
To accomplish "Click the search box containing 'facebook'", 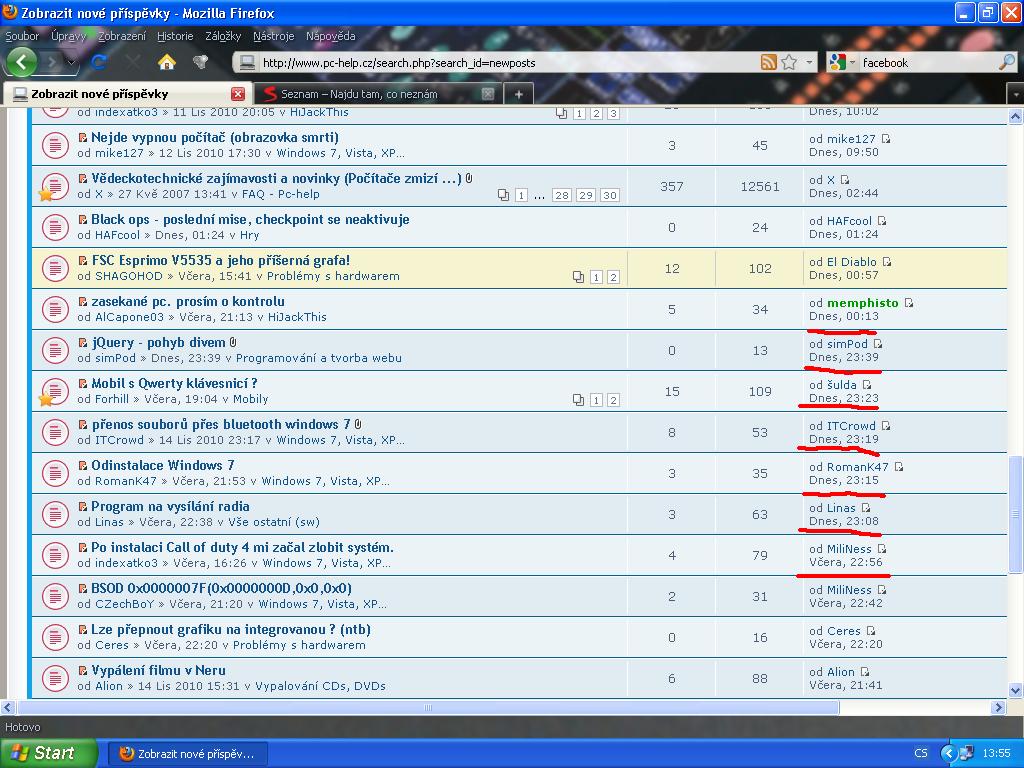I will [927, 63].
